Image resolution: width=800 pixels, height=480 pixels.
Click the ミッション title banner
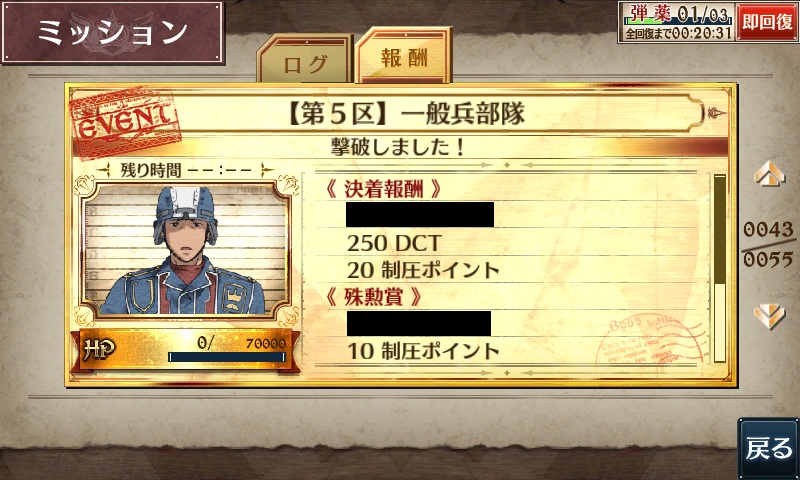[113, 32]
